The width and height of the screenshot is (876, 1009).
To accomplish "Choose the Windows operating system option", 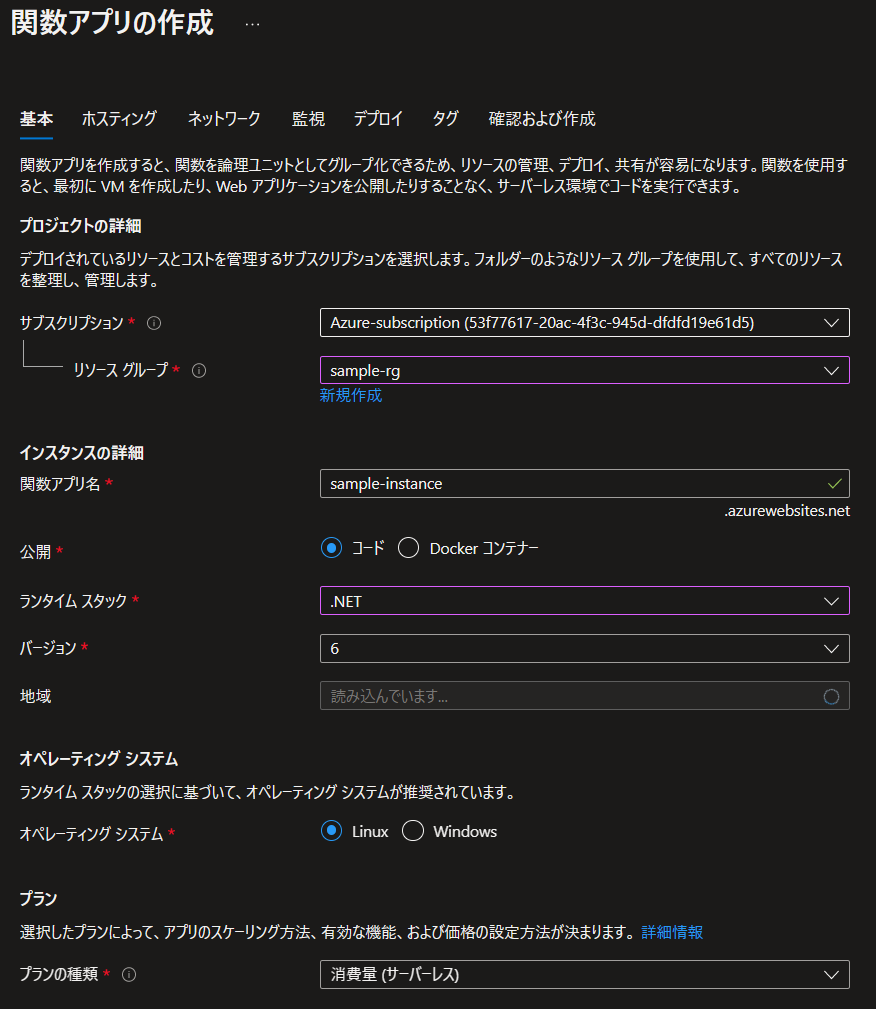I will [413, 831].
